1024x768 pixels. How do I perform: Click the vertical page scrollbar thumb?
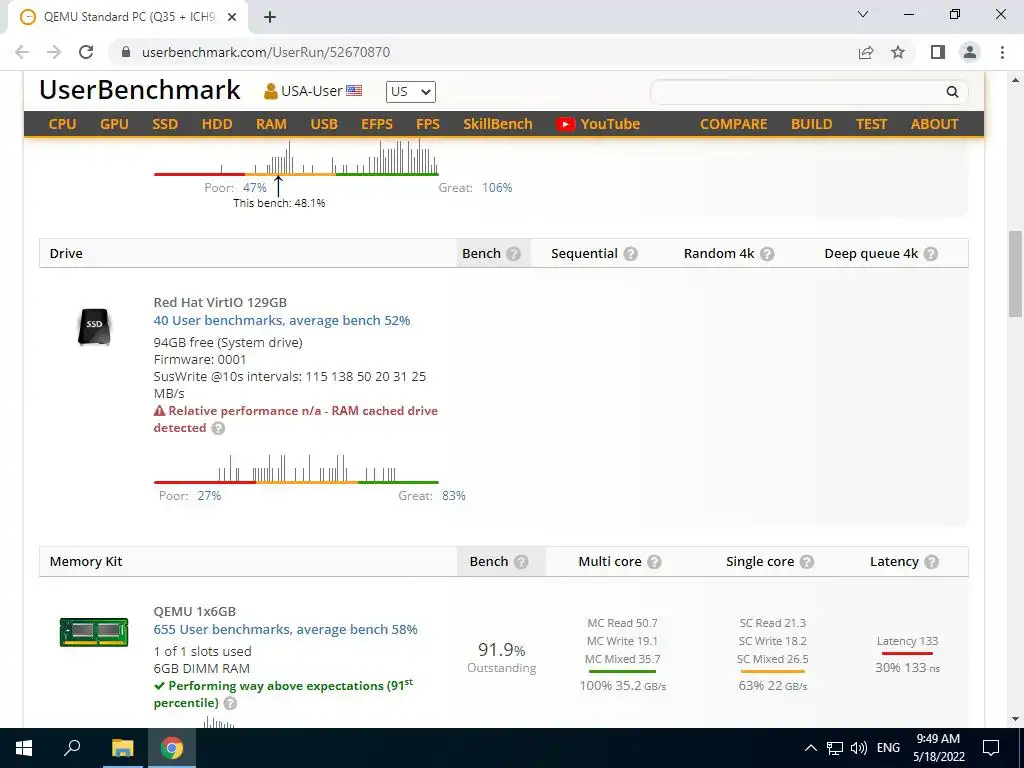[x=1014, y=272]
